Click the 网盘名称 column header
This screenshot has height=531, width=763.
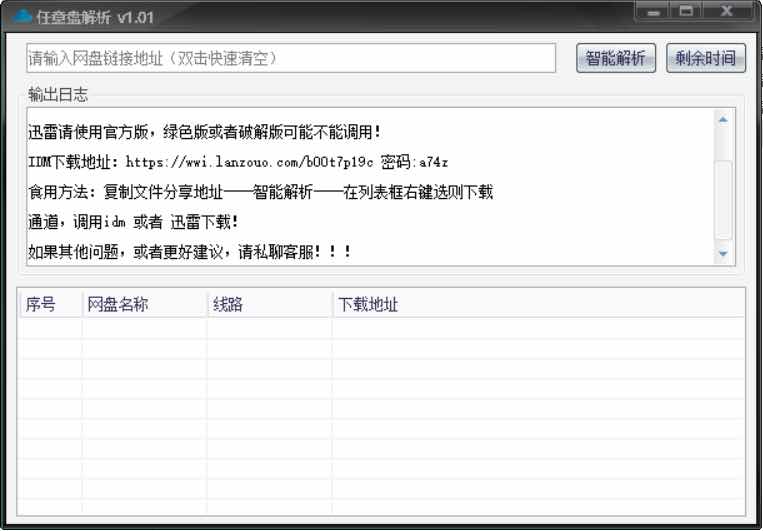pos(145,305)
